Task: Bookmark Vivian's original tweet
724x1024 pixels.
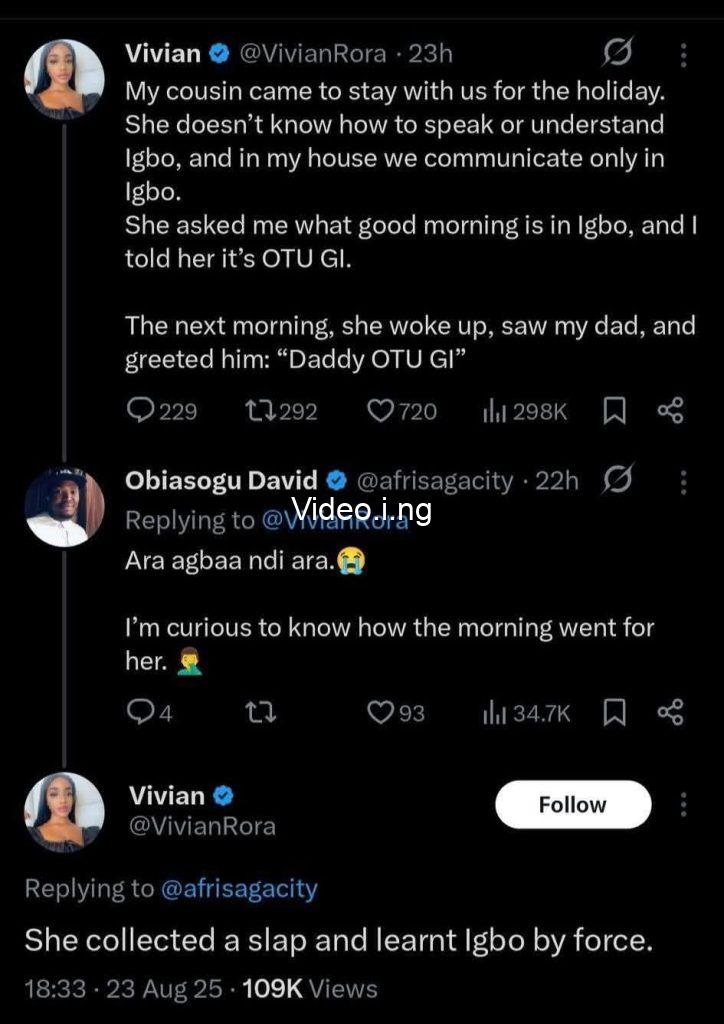Action: [x=615, y=411]
